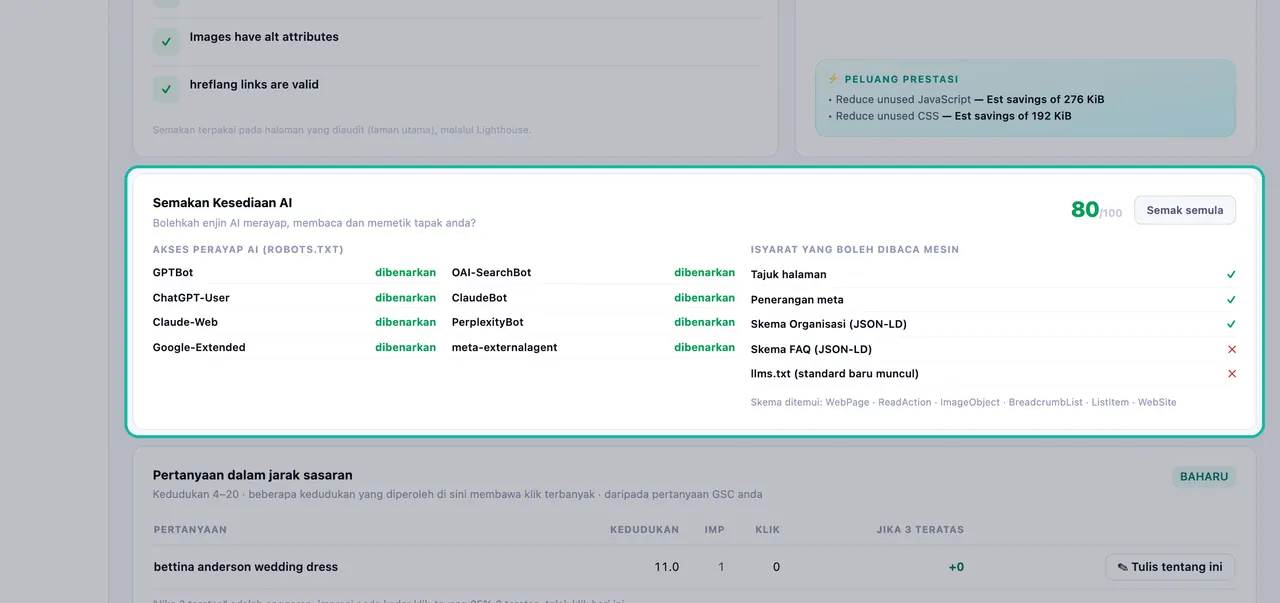Click the red cross for llms.txt
1280x603 pixels.
coord(1231,374)
